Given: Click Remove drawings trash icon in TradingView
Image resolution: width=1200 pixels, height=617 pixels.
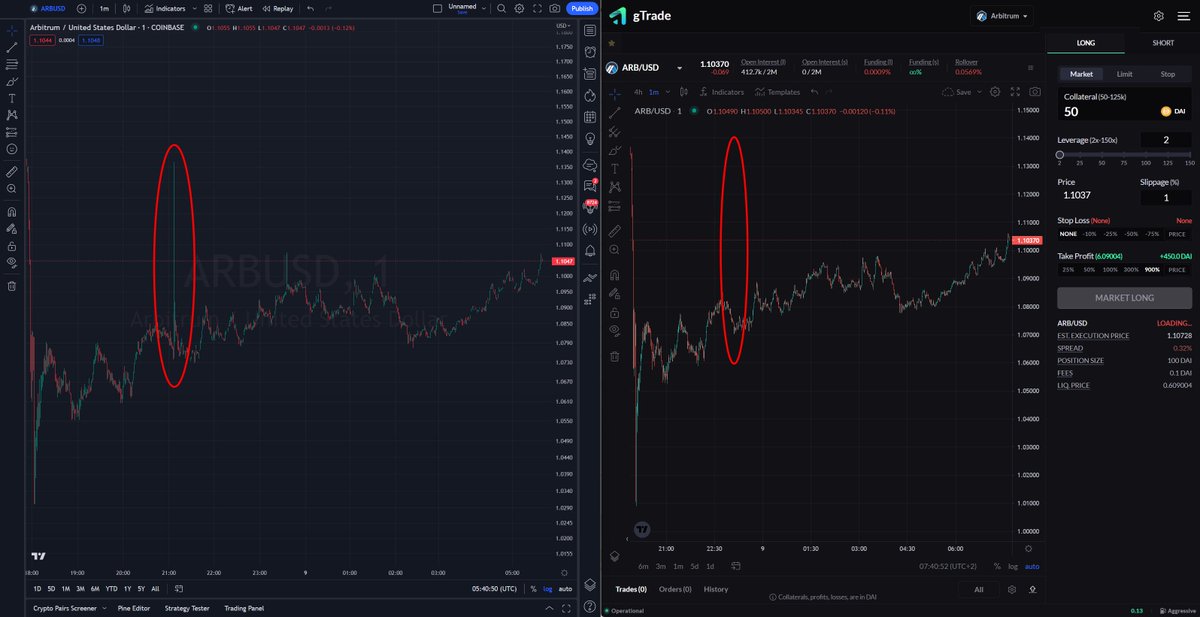Looking at the screenshot, I should 12,286.
